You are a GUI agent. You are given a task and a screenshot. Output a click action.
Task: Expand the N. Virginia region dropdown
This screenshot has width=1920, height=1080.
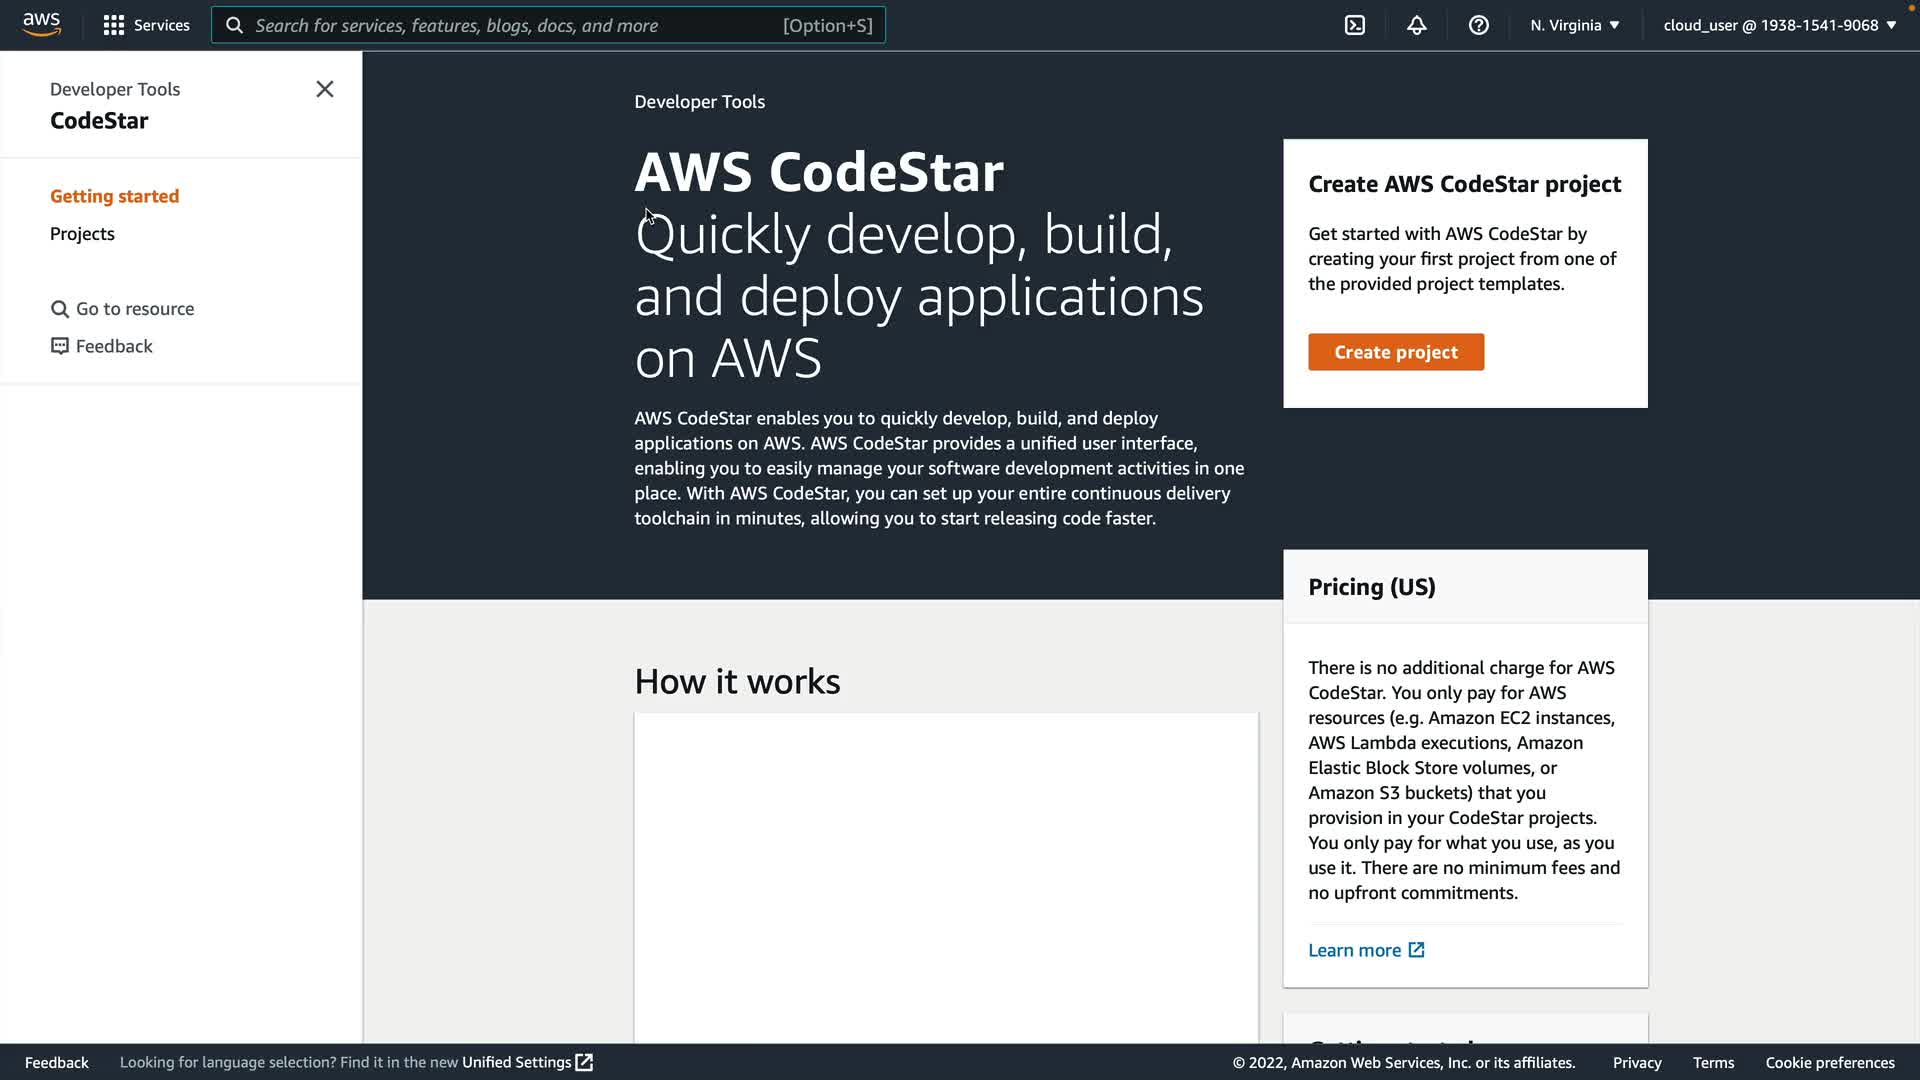coord(1574,25)
